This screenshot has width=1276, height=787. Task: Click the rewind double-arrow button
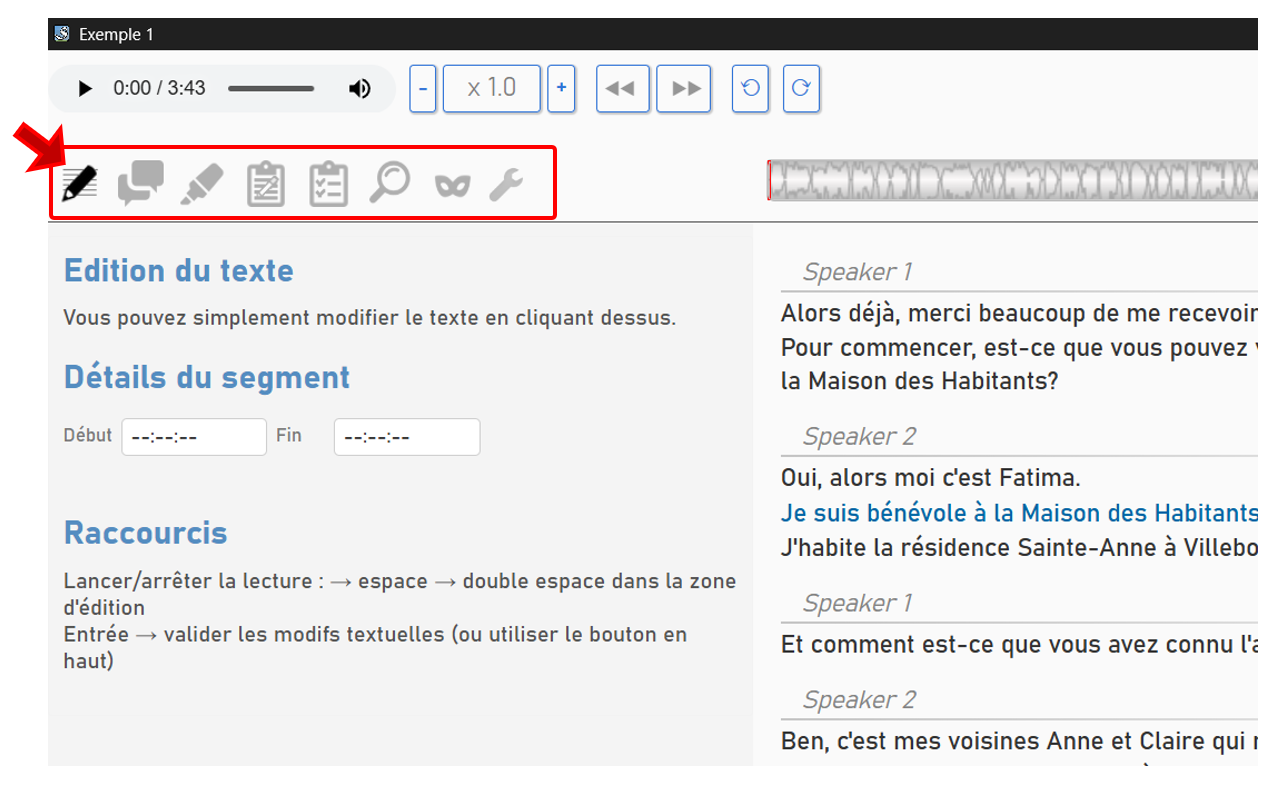(x=623, y=89)
